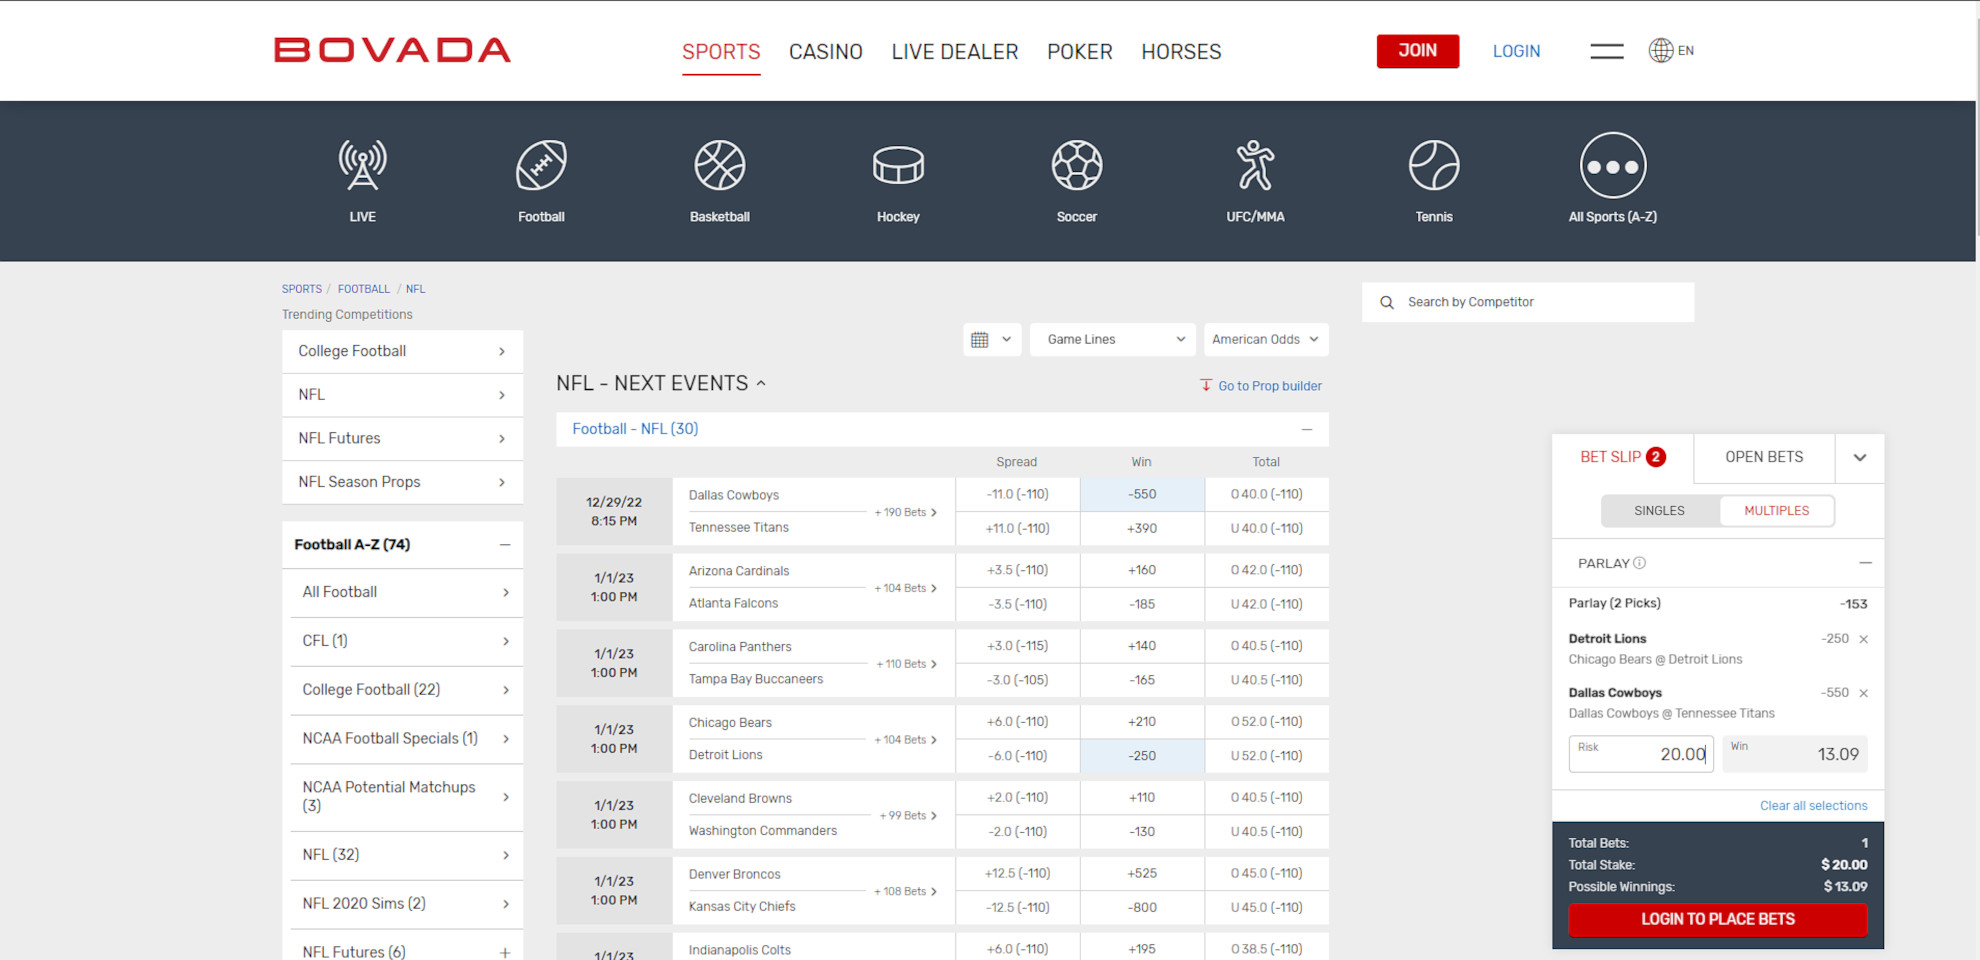Select Over 40.0 total Cowboys game
This screenshot has width=1980, height=960.
1266,494
